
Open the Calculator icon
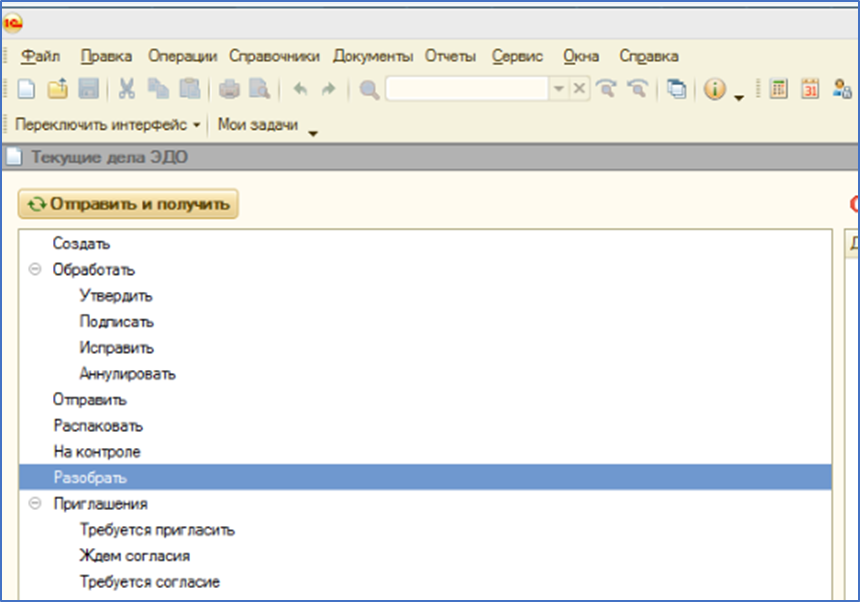(x=778, y=88)
